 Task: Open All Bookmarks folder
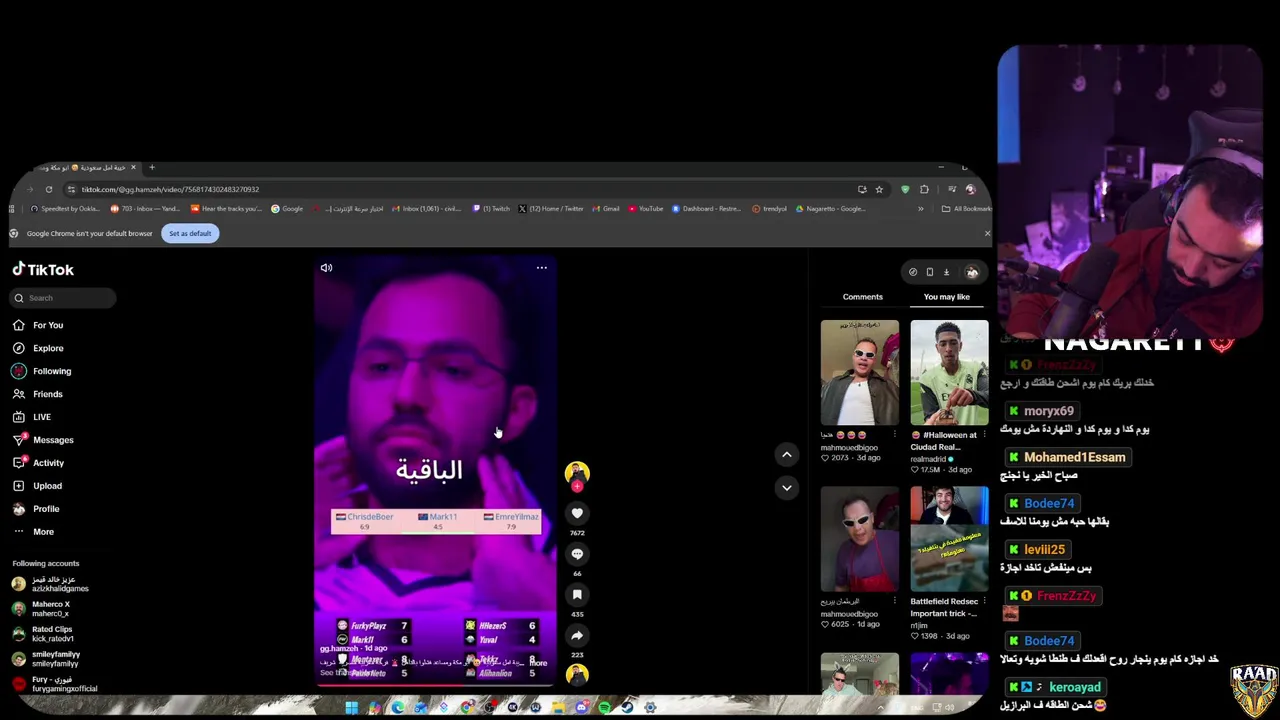point(967,209)
